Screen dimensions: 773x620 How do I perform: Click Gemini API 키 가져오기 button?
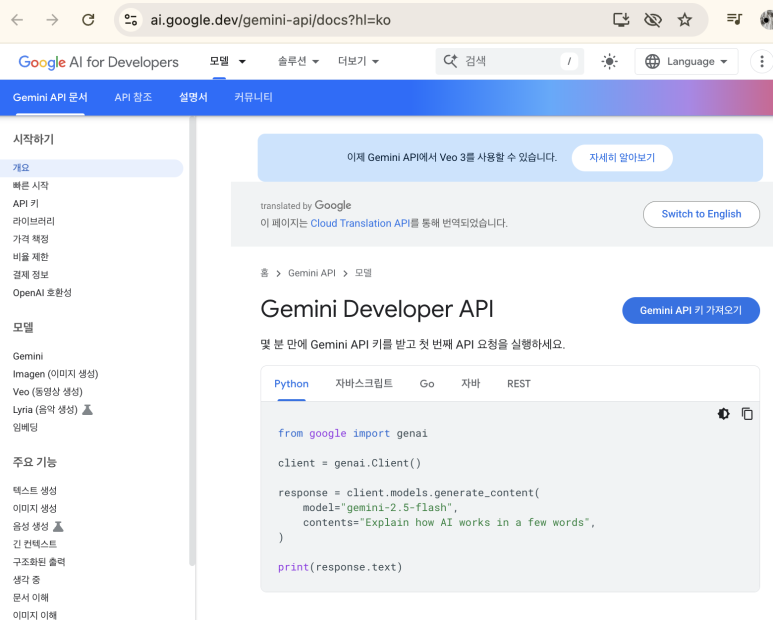(691, 310)
